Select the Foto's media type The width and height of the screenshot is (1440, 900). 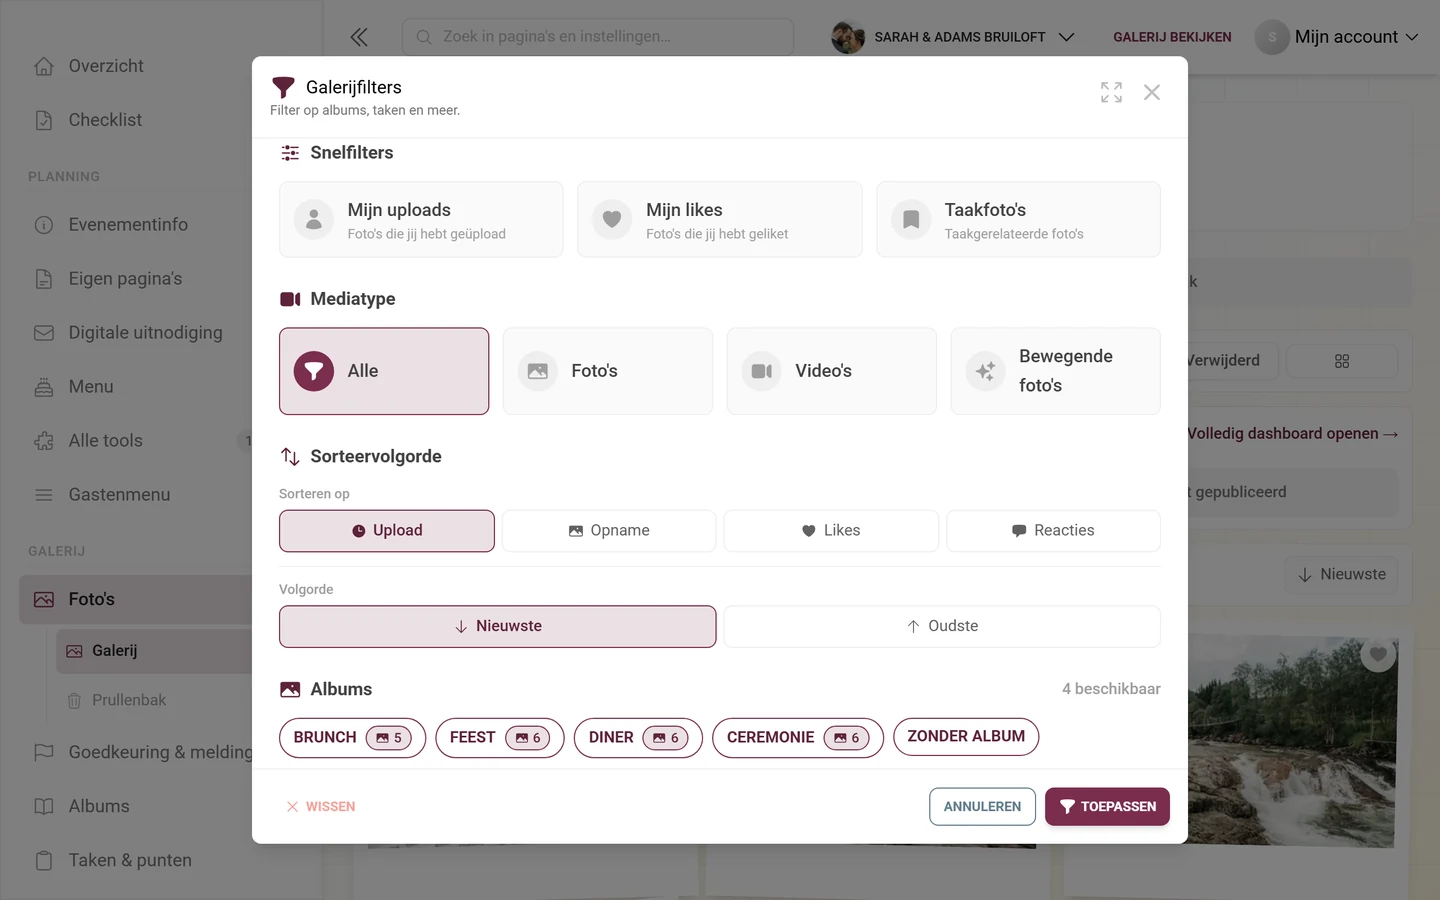(x=608, y=371)
